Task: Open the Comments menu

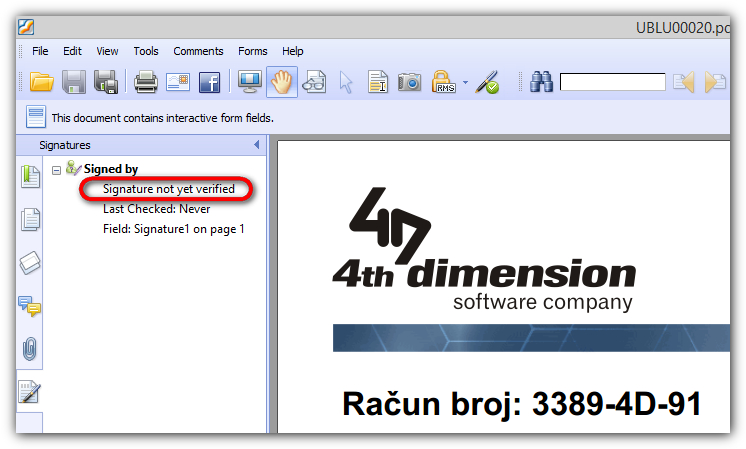Action: [198, 51]
